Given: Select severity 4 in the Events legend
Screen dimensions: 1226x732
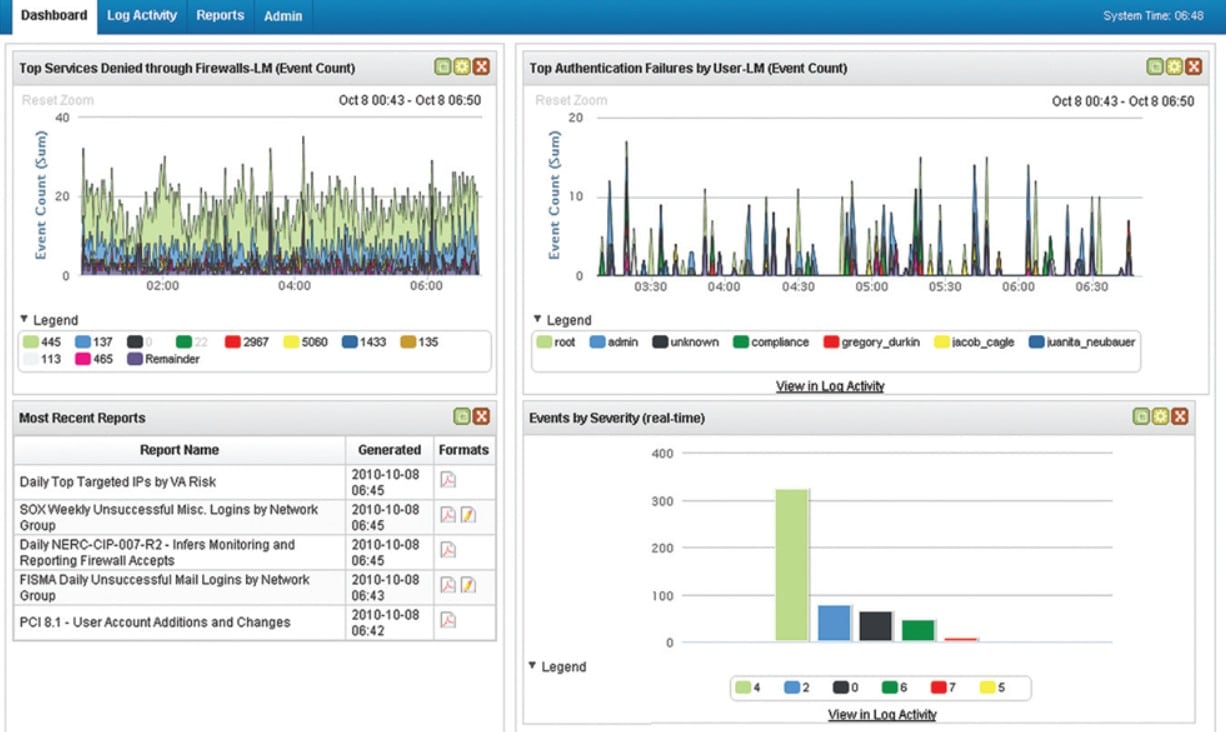Looking at the screenshot, I should pos(748,688).
